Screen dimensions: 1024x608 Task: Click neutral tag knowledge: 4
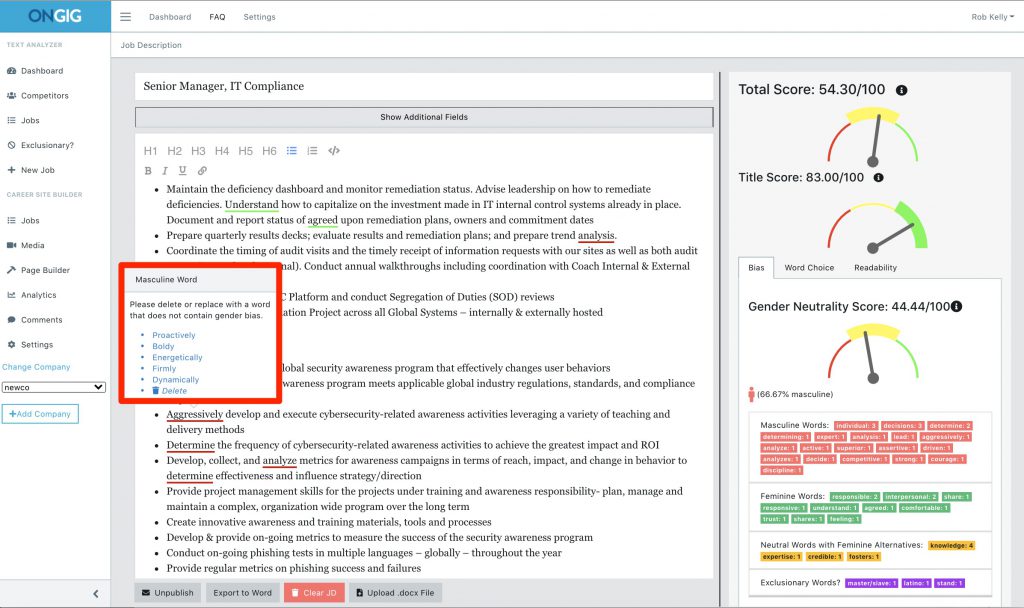point(952,545)
